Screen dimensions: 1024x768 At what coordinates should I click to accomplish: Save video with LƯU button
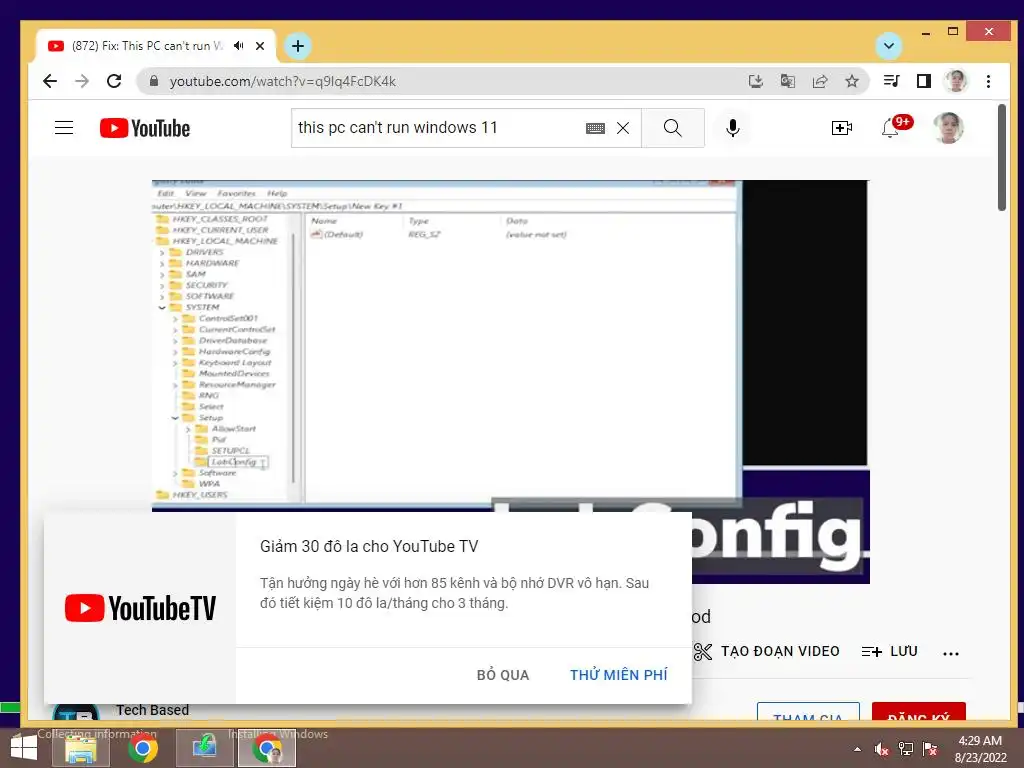click(889, 651)
